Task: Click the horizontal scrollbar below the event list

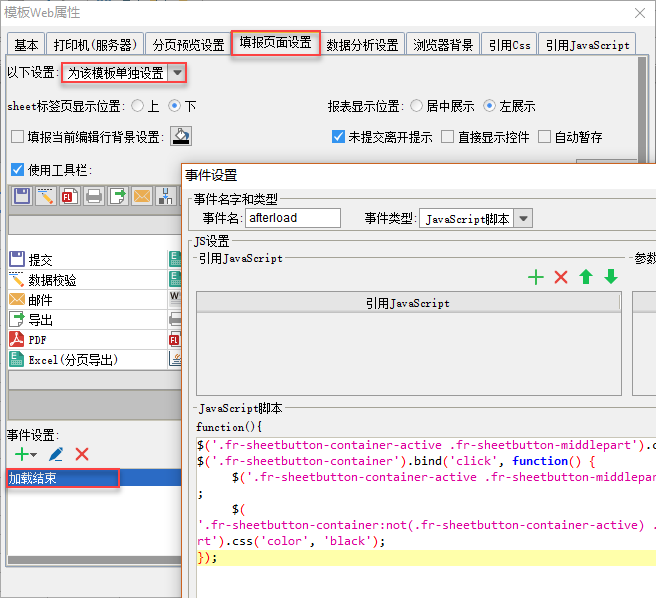Action: 95,560
